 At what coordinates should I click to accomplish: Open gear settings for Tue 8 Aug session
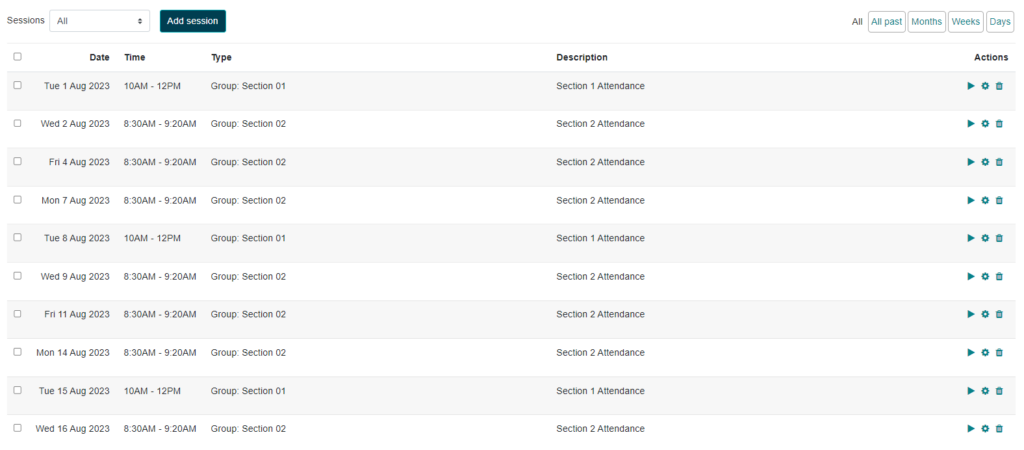click(985, 238)
